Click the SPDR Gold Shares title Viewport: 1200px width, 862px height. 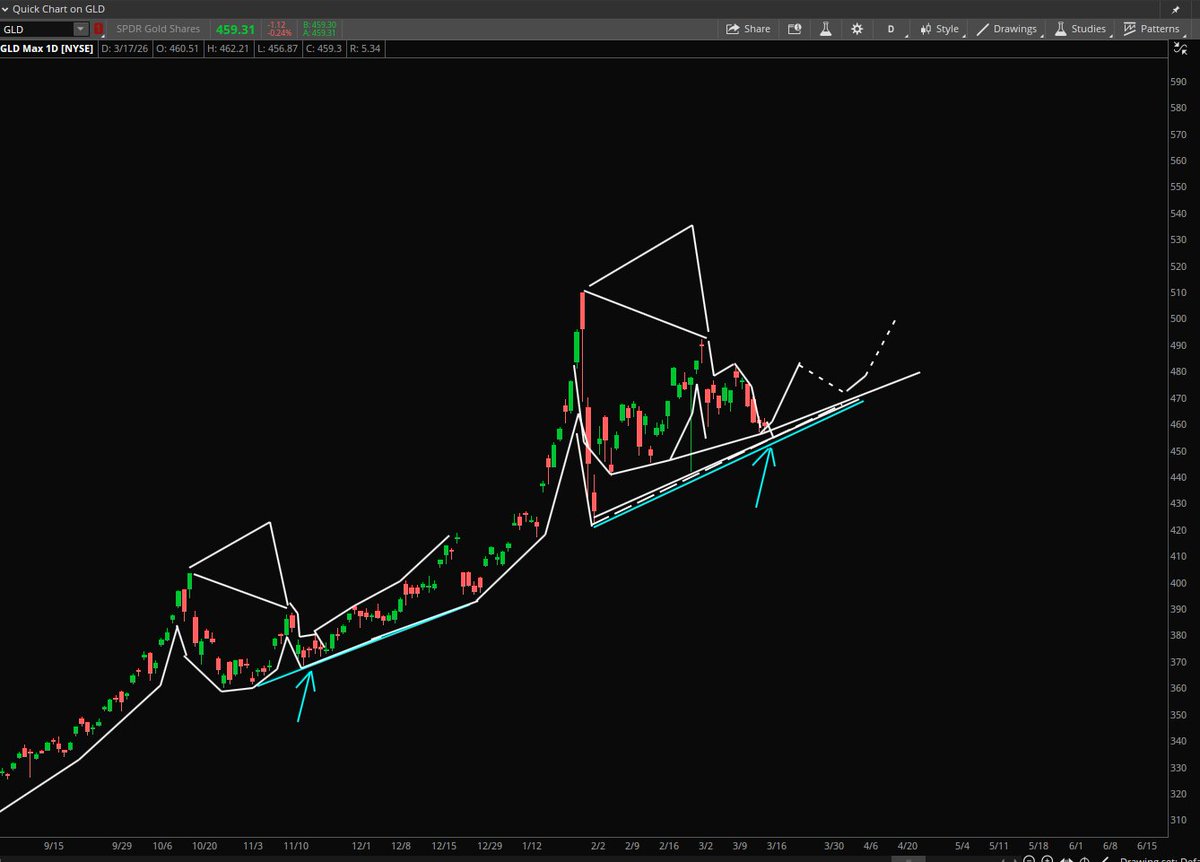click(x=160, y=29)
